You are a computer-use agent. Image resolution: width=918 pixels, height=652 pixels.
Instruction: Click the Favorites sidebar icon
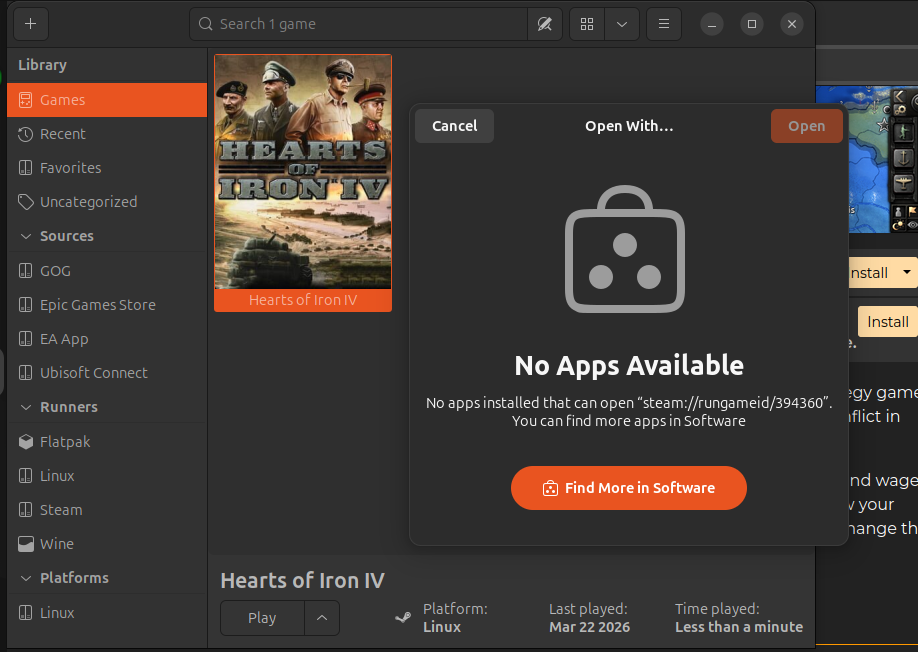click(25, 168)
